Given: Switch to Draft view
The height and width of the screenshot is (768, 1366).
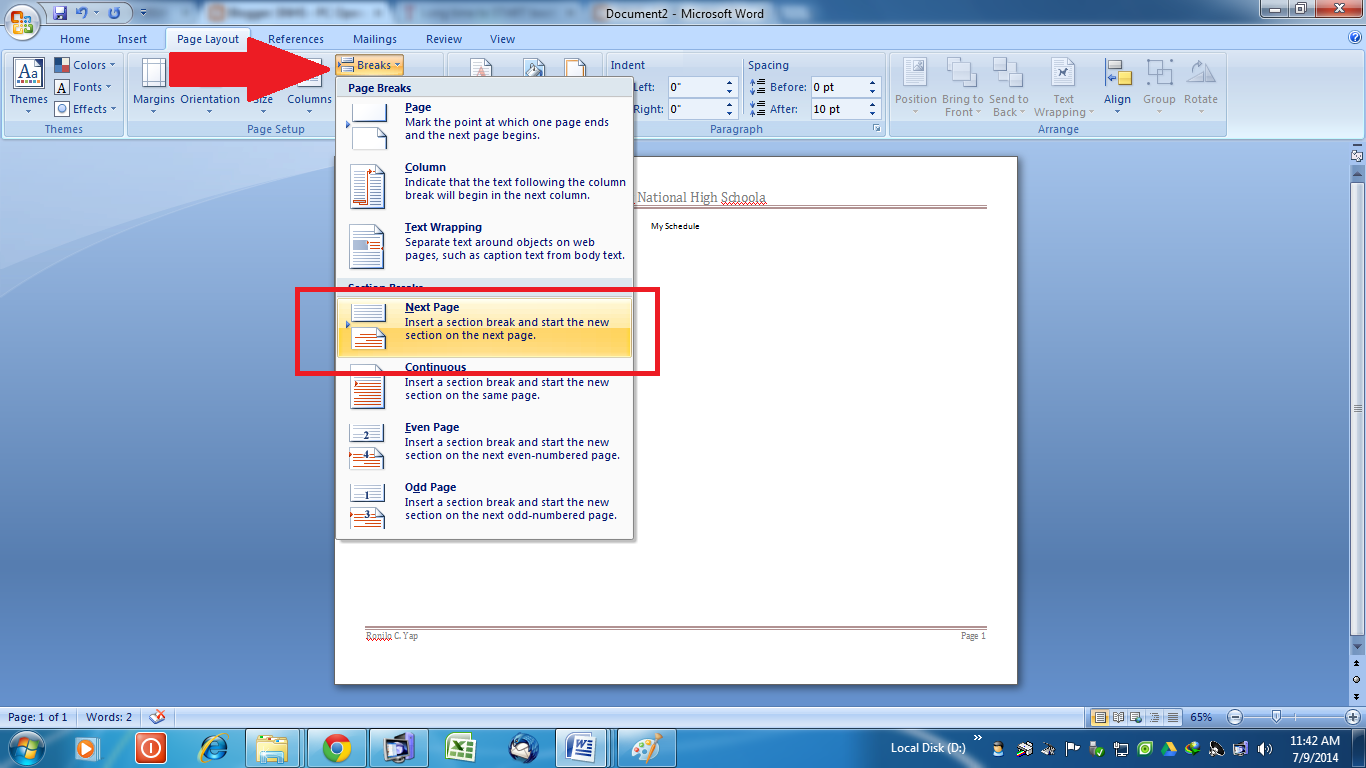Looking at the screenshot, I should (x=1173, y=717).
